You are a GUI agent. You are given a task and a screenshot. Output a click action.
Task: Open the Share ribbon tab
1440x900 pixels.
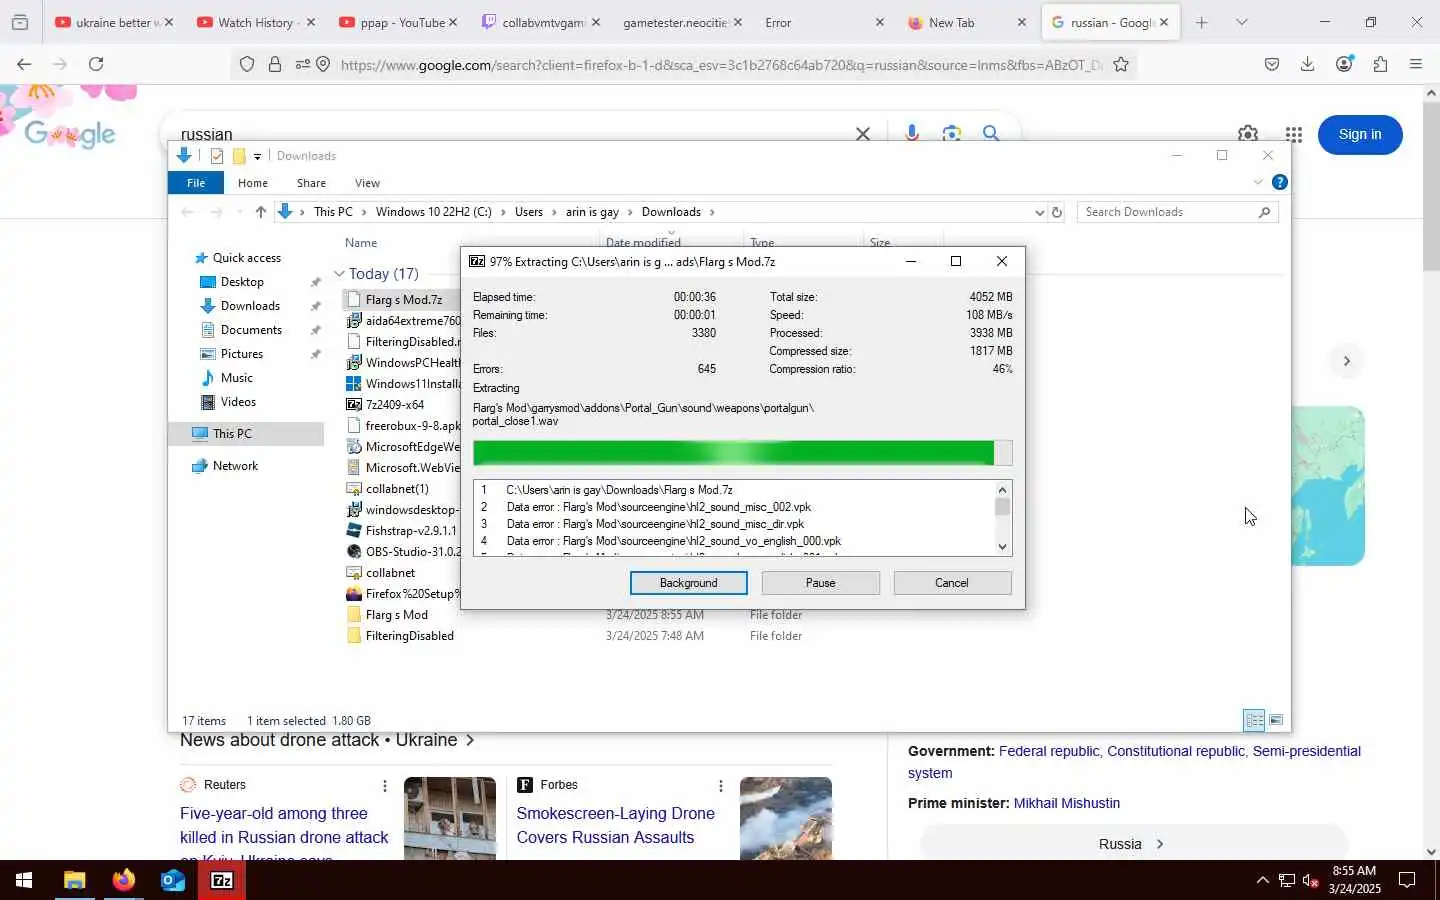(311, 183)
